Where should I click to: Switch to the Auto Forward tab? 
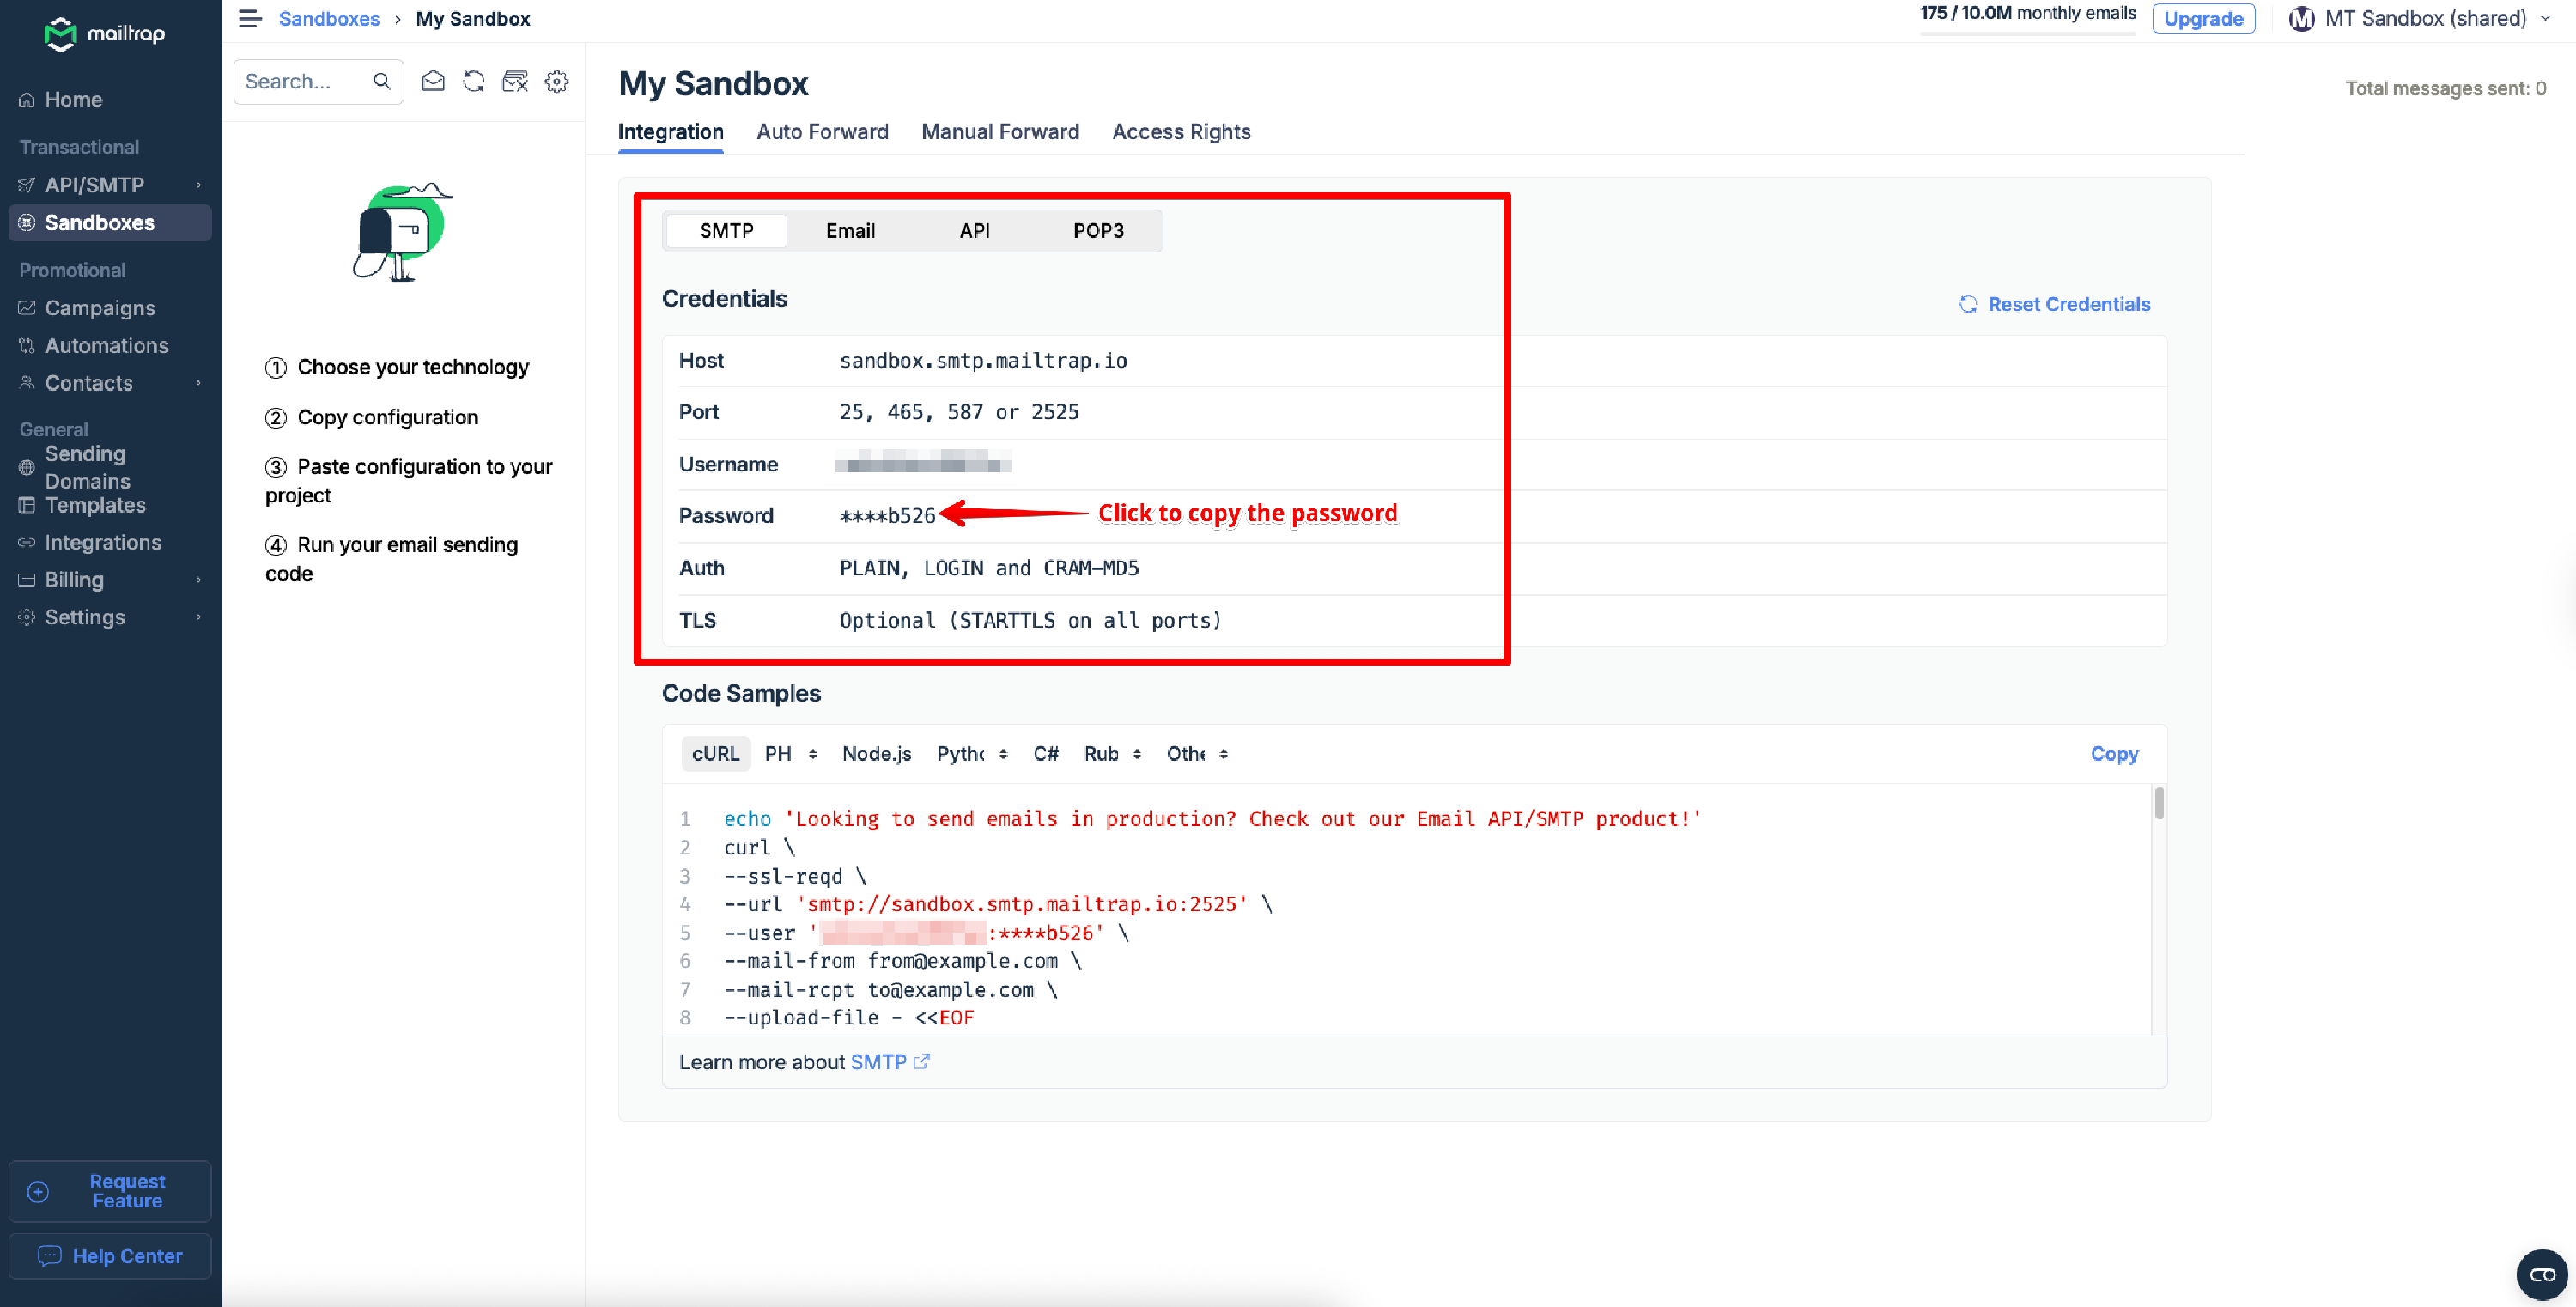click(822, 132)
